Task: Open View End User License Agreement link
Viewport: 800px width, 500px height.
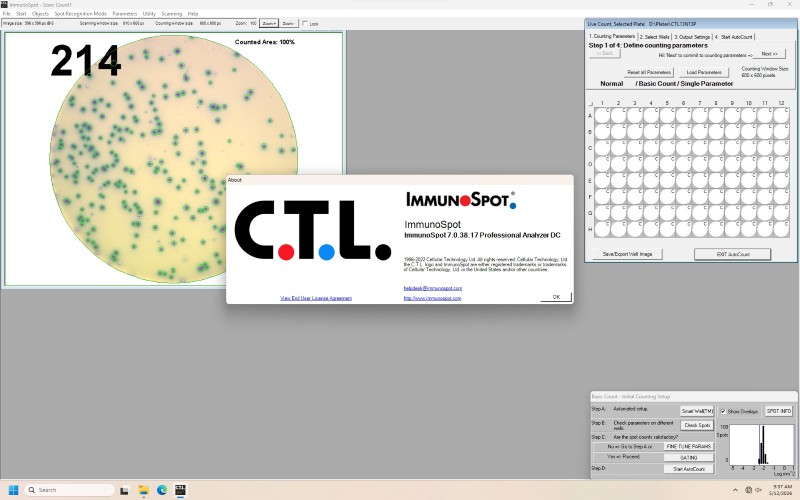Action: pos(316,298)
